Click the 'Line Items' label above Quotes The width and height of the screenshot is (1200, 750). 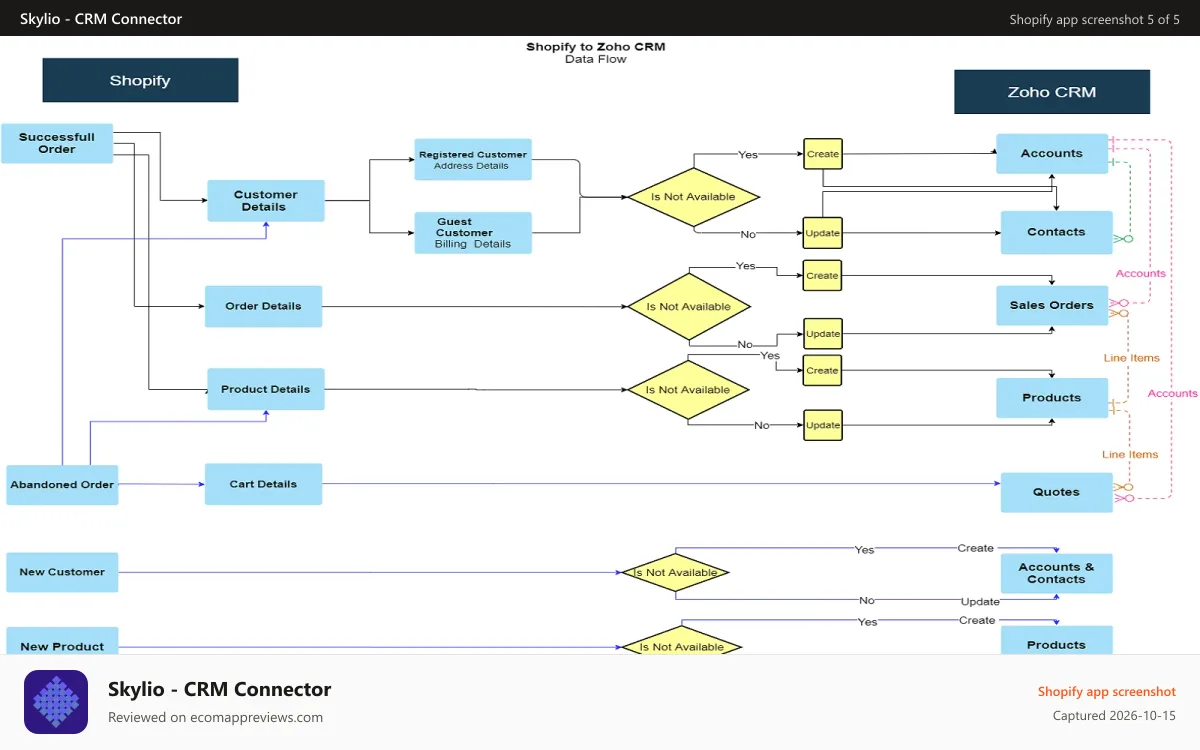click(x=1130, y=454)
